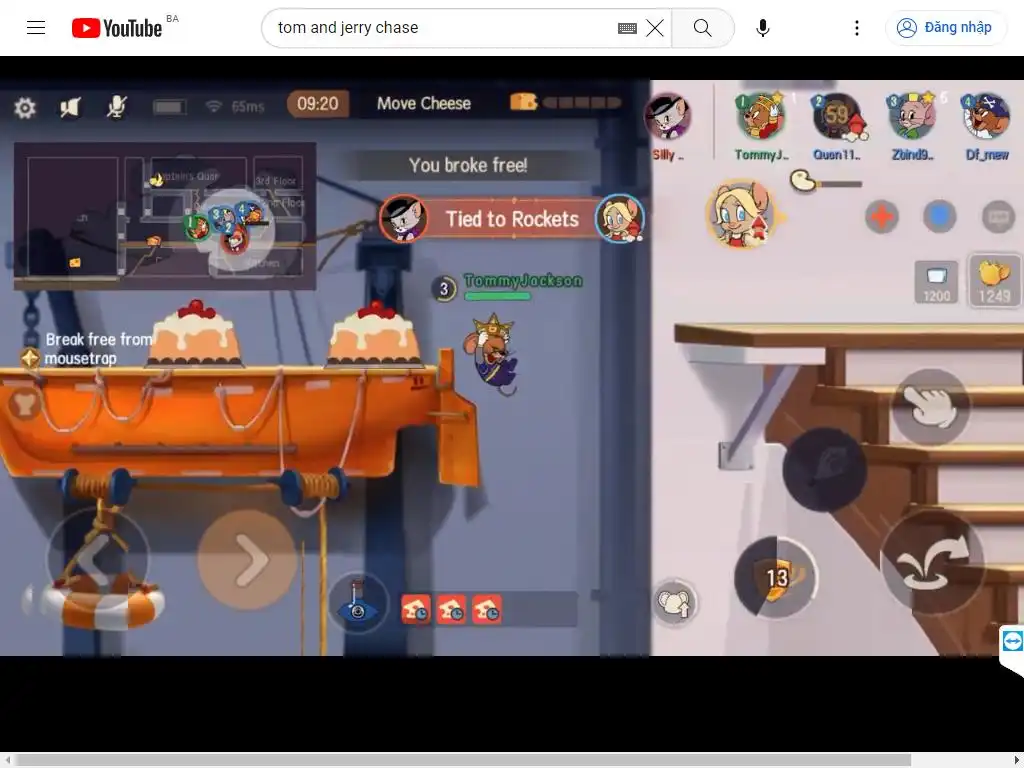Image resolution: width=1024 pixels, height=768 pixels.
Task: Open the on-screen keyboard icon in search box
Action: pos(627,28)
